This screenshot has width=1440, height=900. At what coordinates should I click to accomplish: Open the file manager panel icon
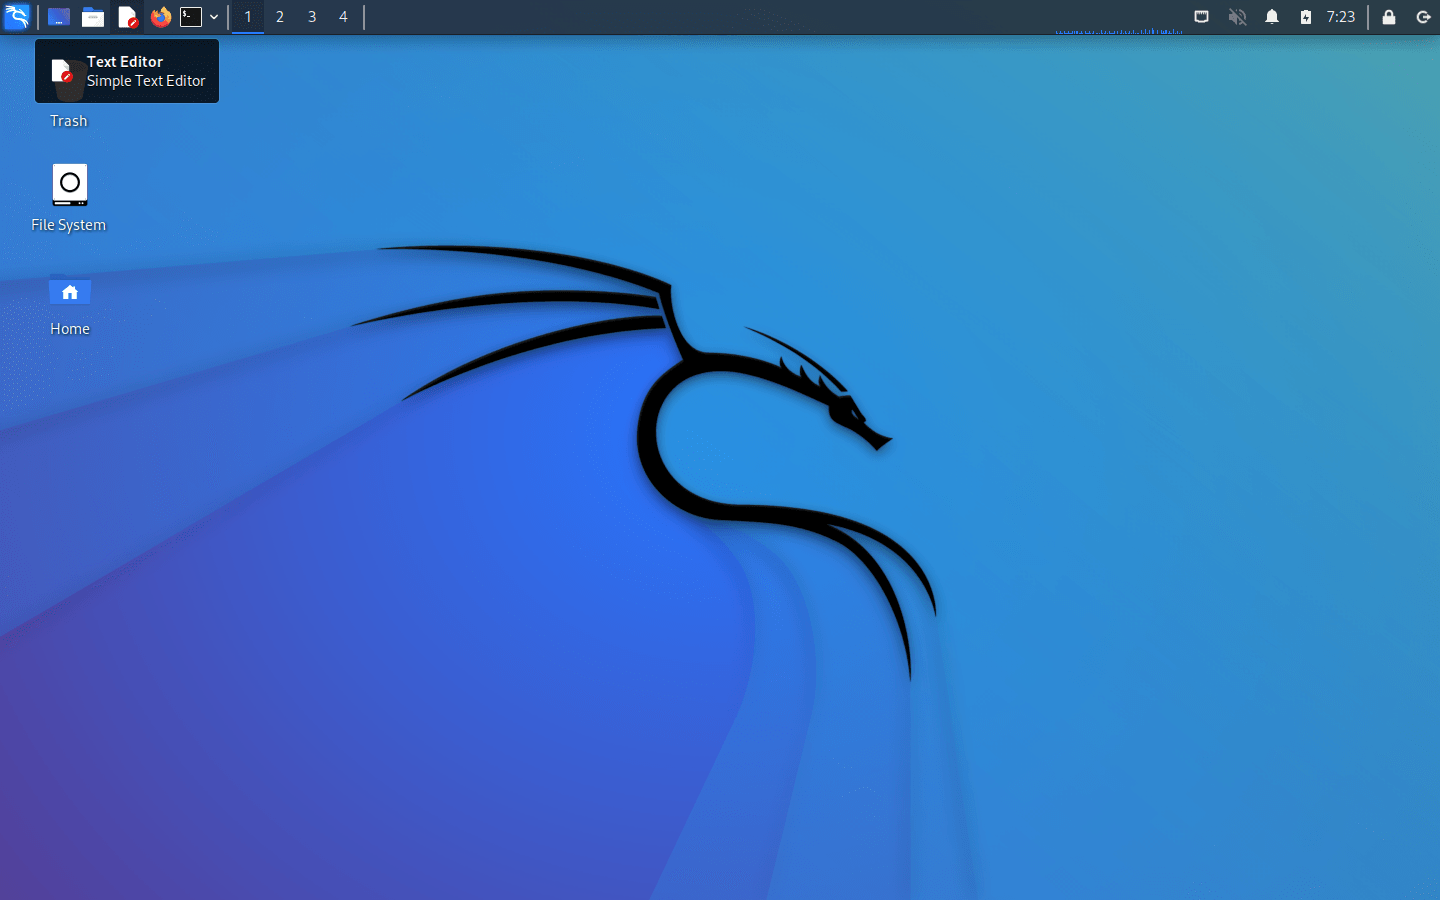[x=93, y=17]
